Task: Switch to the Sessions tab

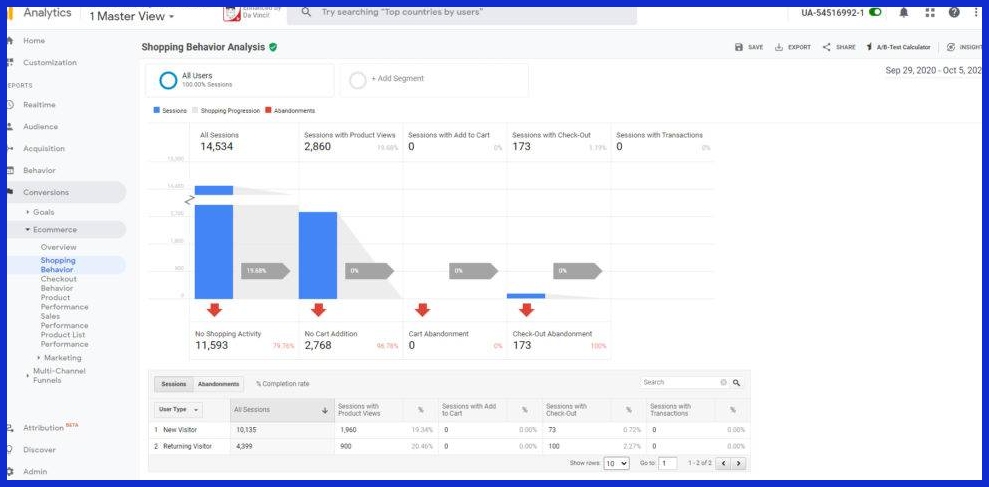Action: (x=173, y=384)
